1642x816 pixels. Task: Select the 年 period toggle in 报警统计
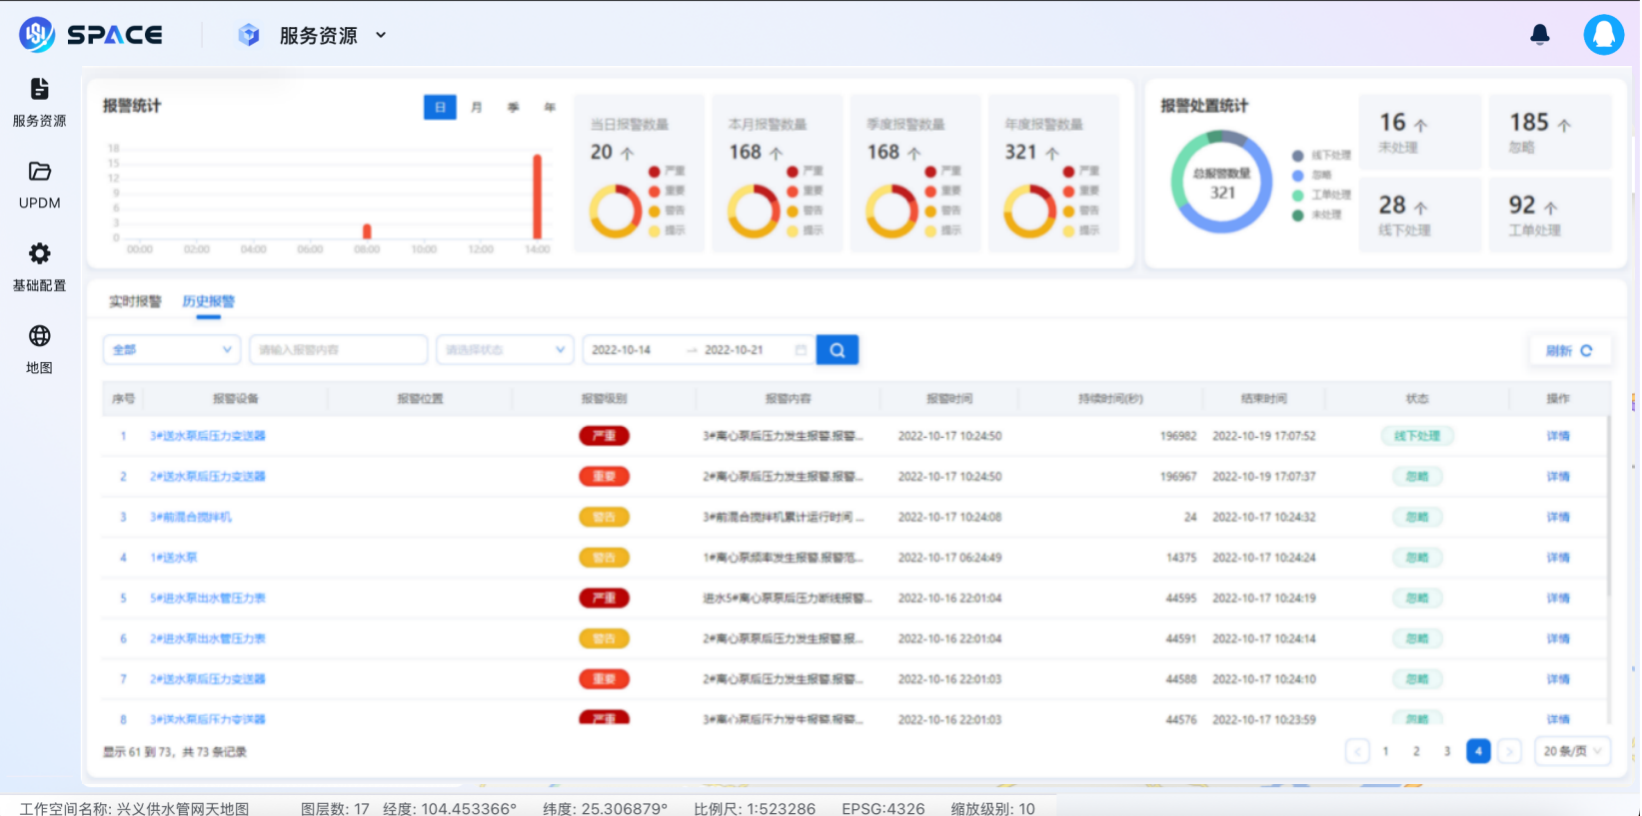coord(549,107)
